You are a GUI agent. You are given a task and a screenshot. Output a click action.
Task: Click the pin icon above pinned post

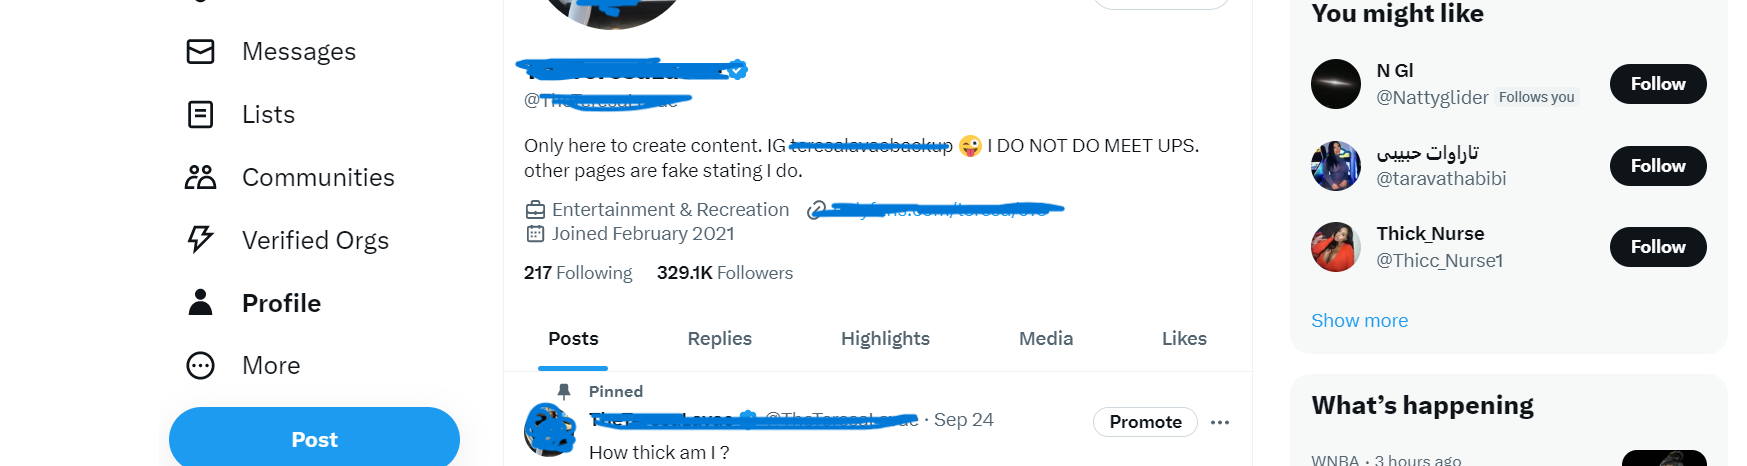point(564,392)
